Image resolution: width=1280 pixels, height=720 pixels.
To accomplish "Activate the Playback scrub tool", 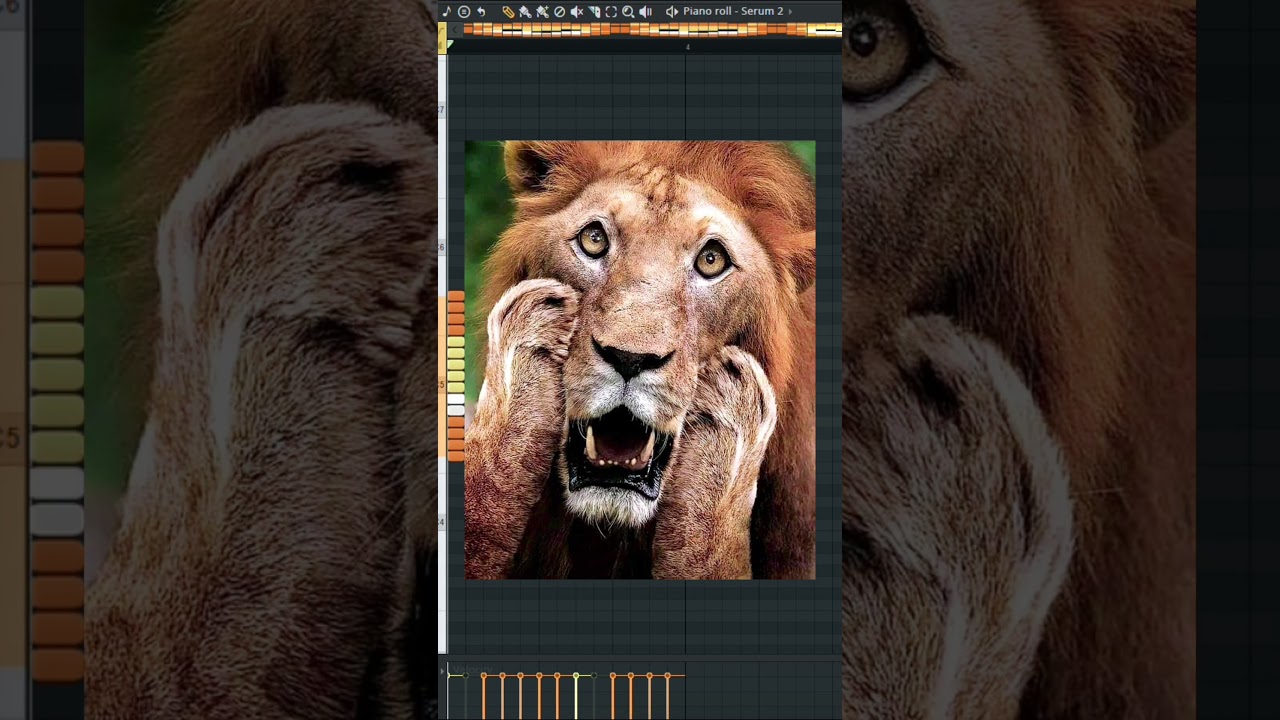I will pos(645,12).
